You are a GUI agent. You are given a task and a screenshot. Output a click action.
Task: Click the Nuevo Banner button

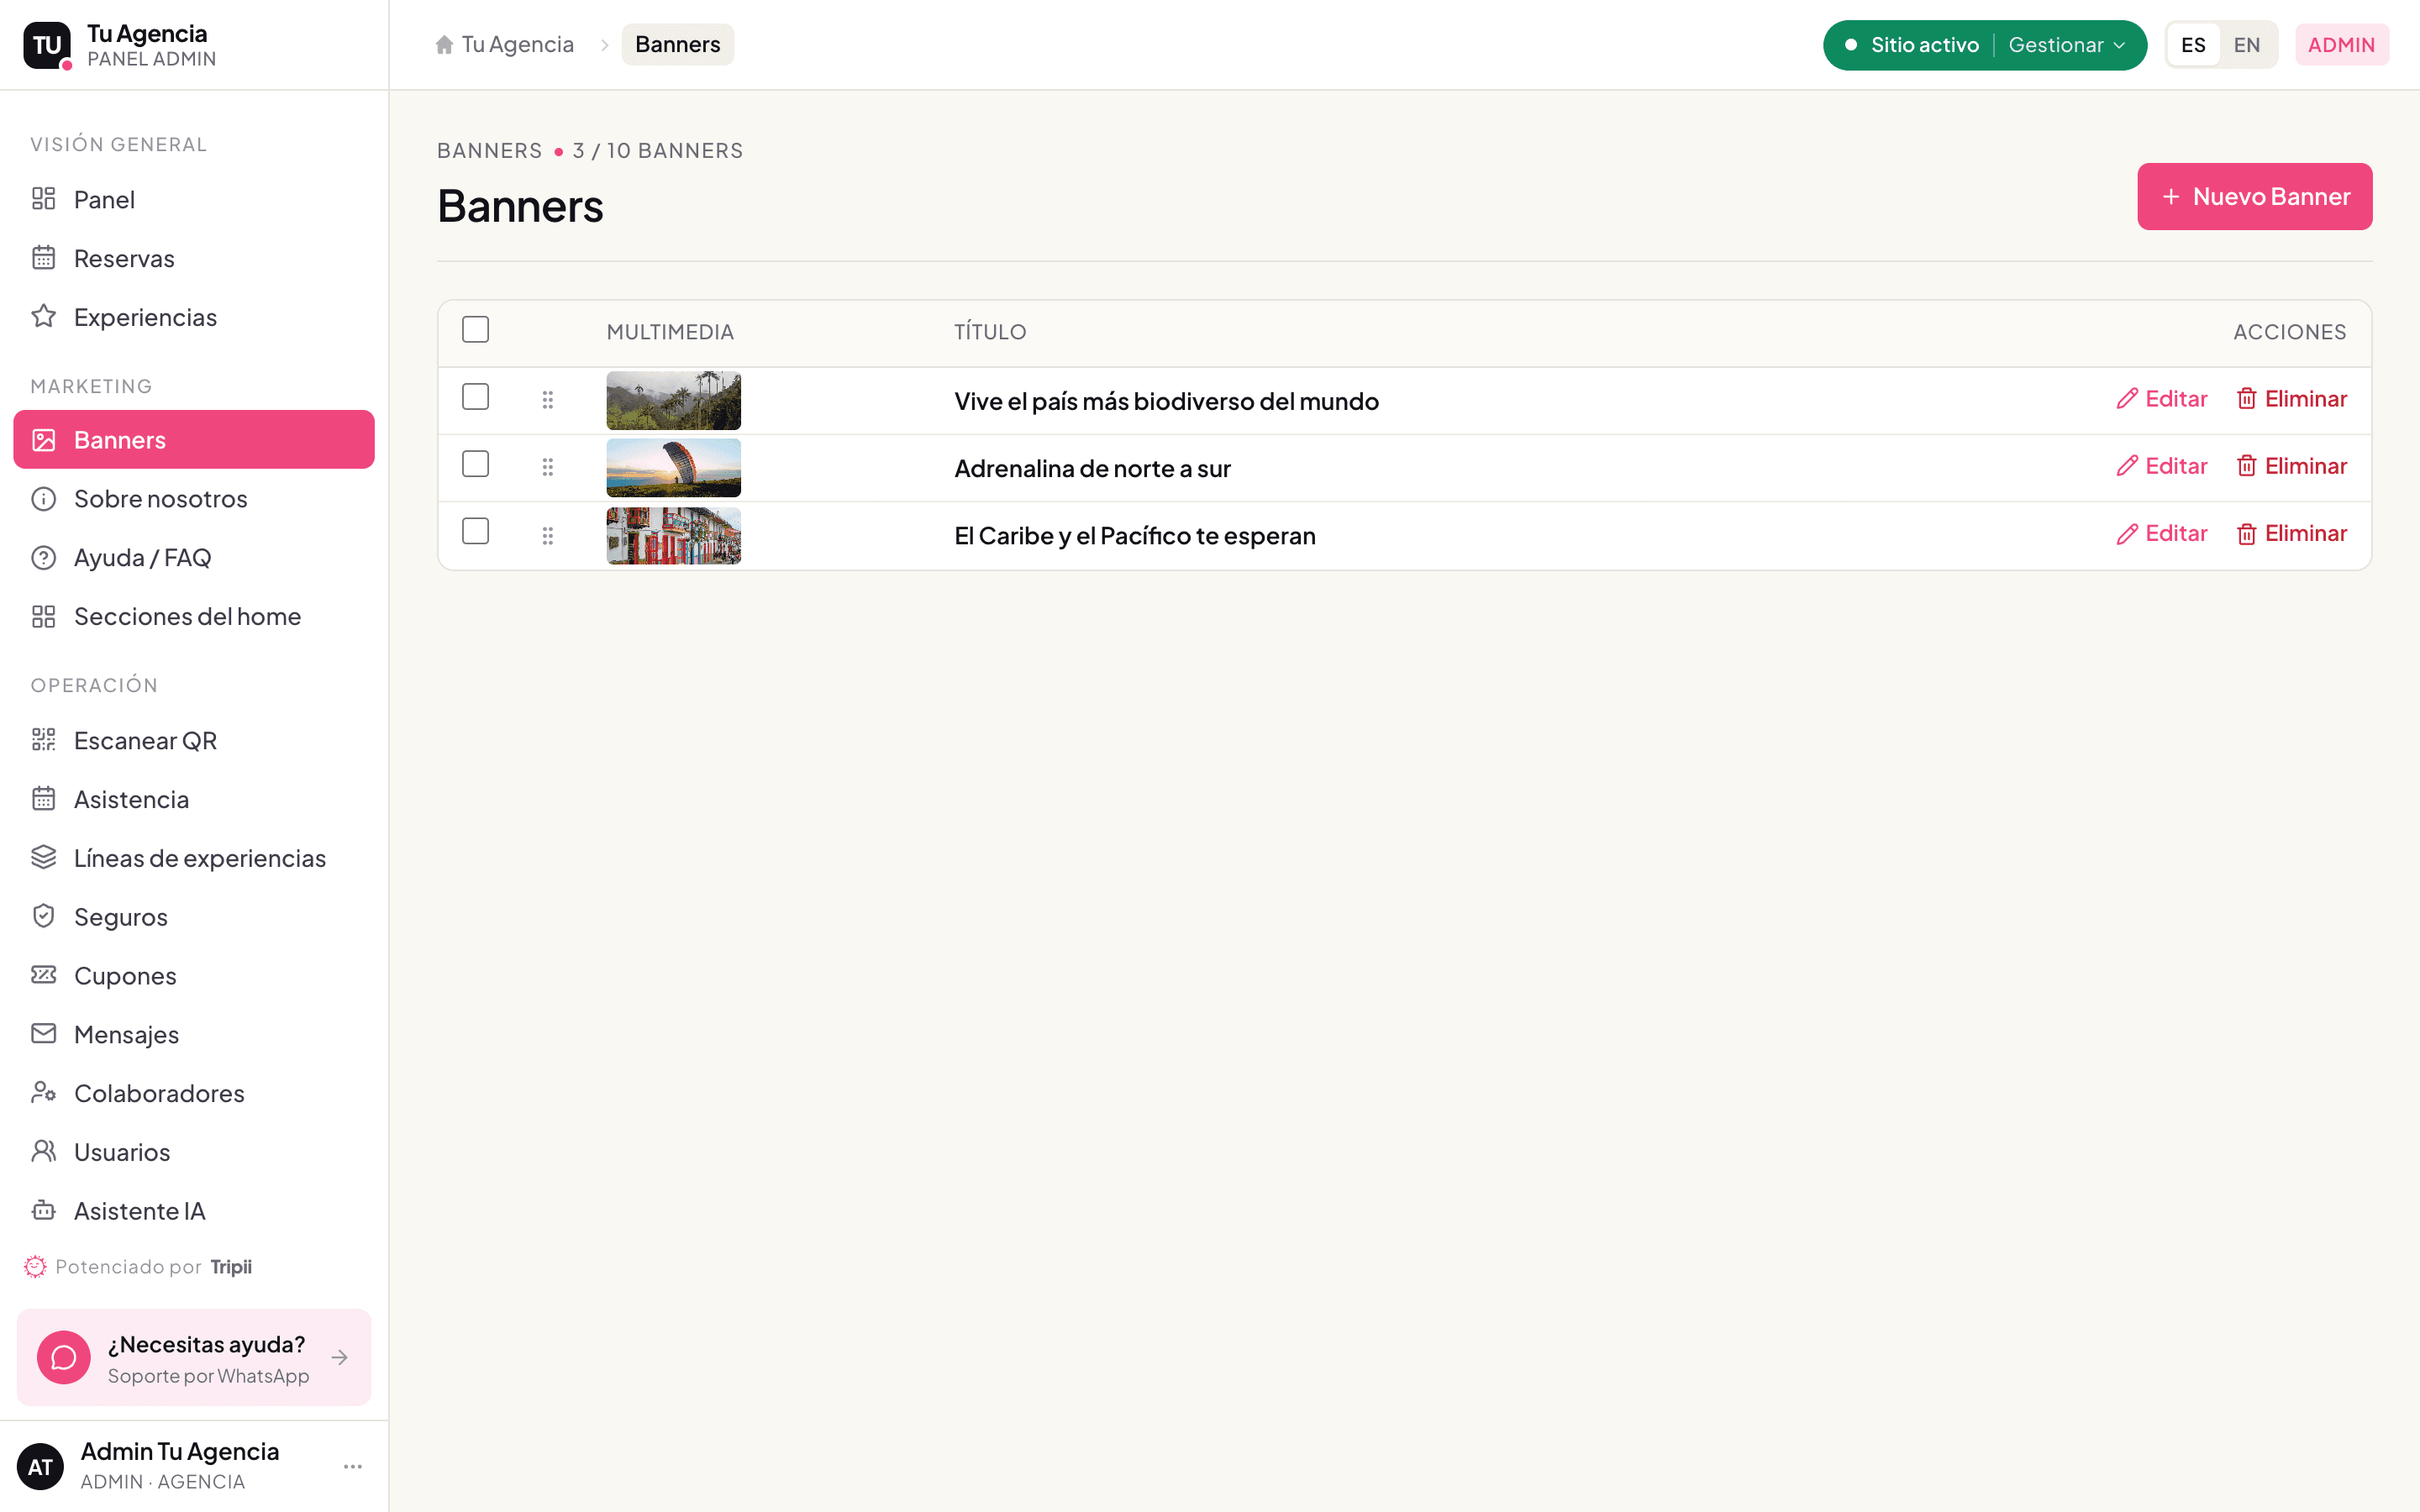point(2254,197)
